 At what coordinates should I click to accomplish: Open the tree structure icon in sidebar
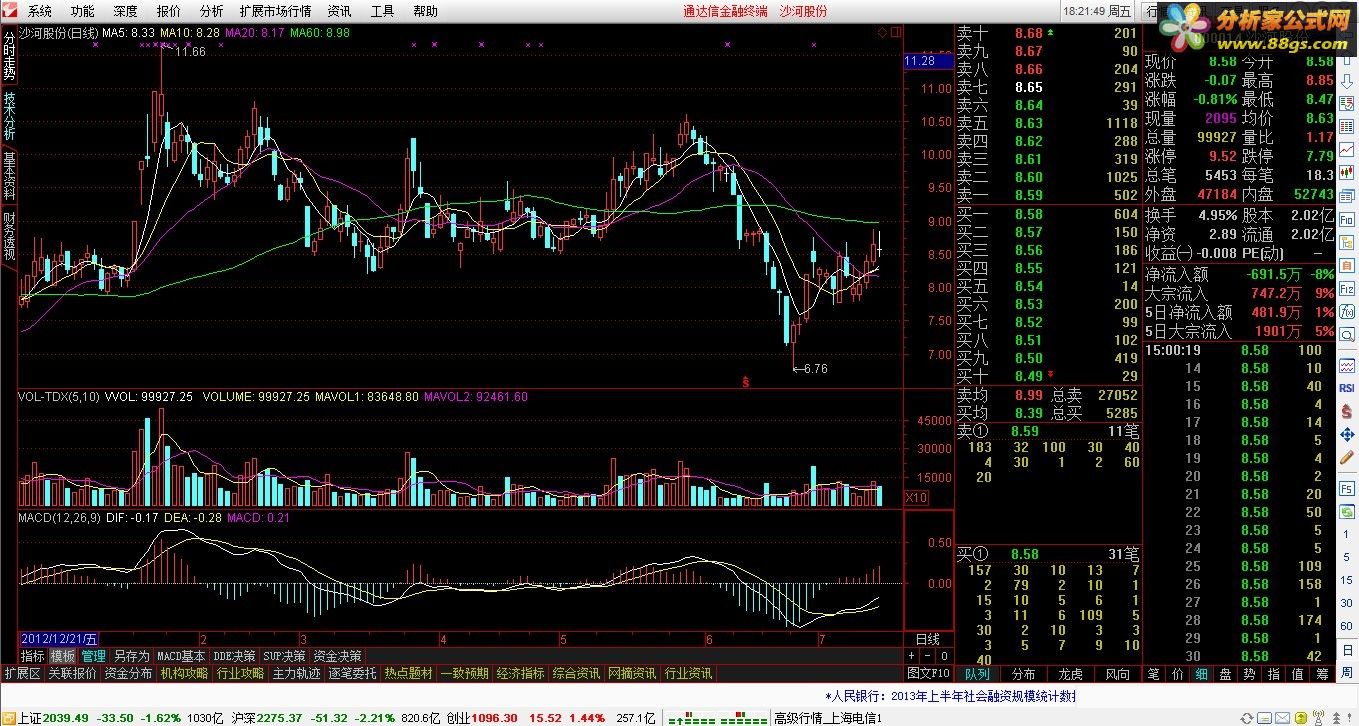[1347, 242]
